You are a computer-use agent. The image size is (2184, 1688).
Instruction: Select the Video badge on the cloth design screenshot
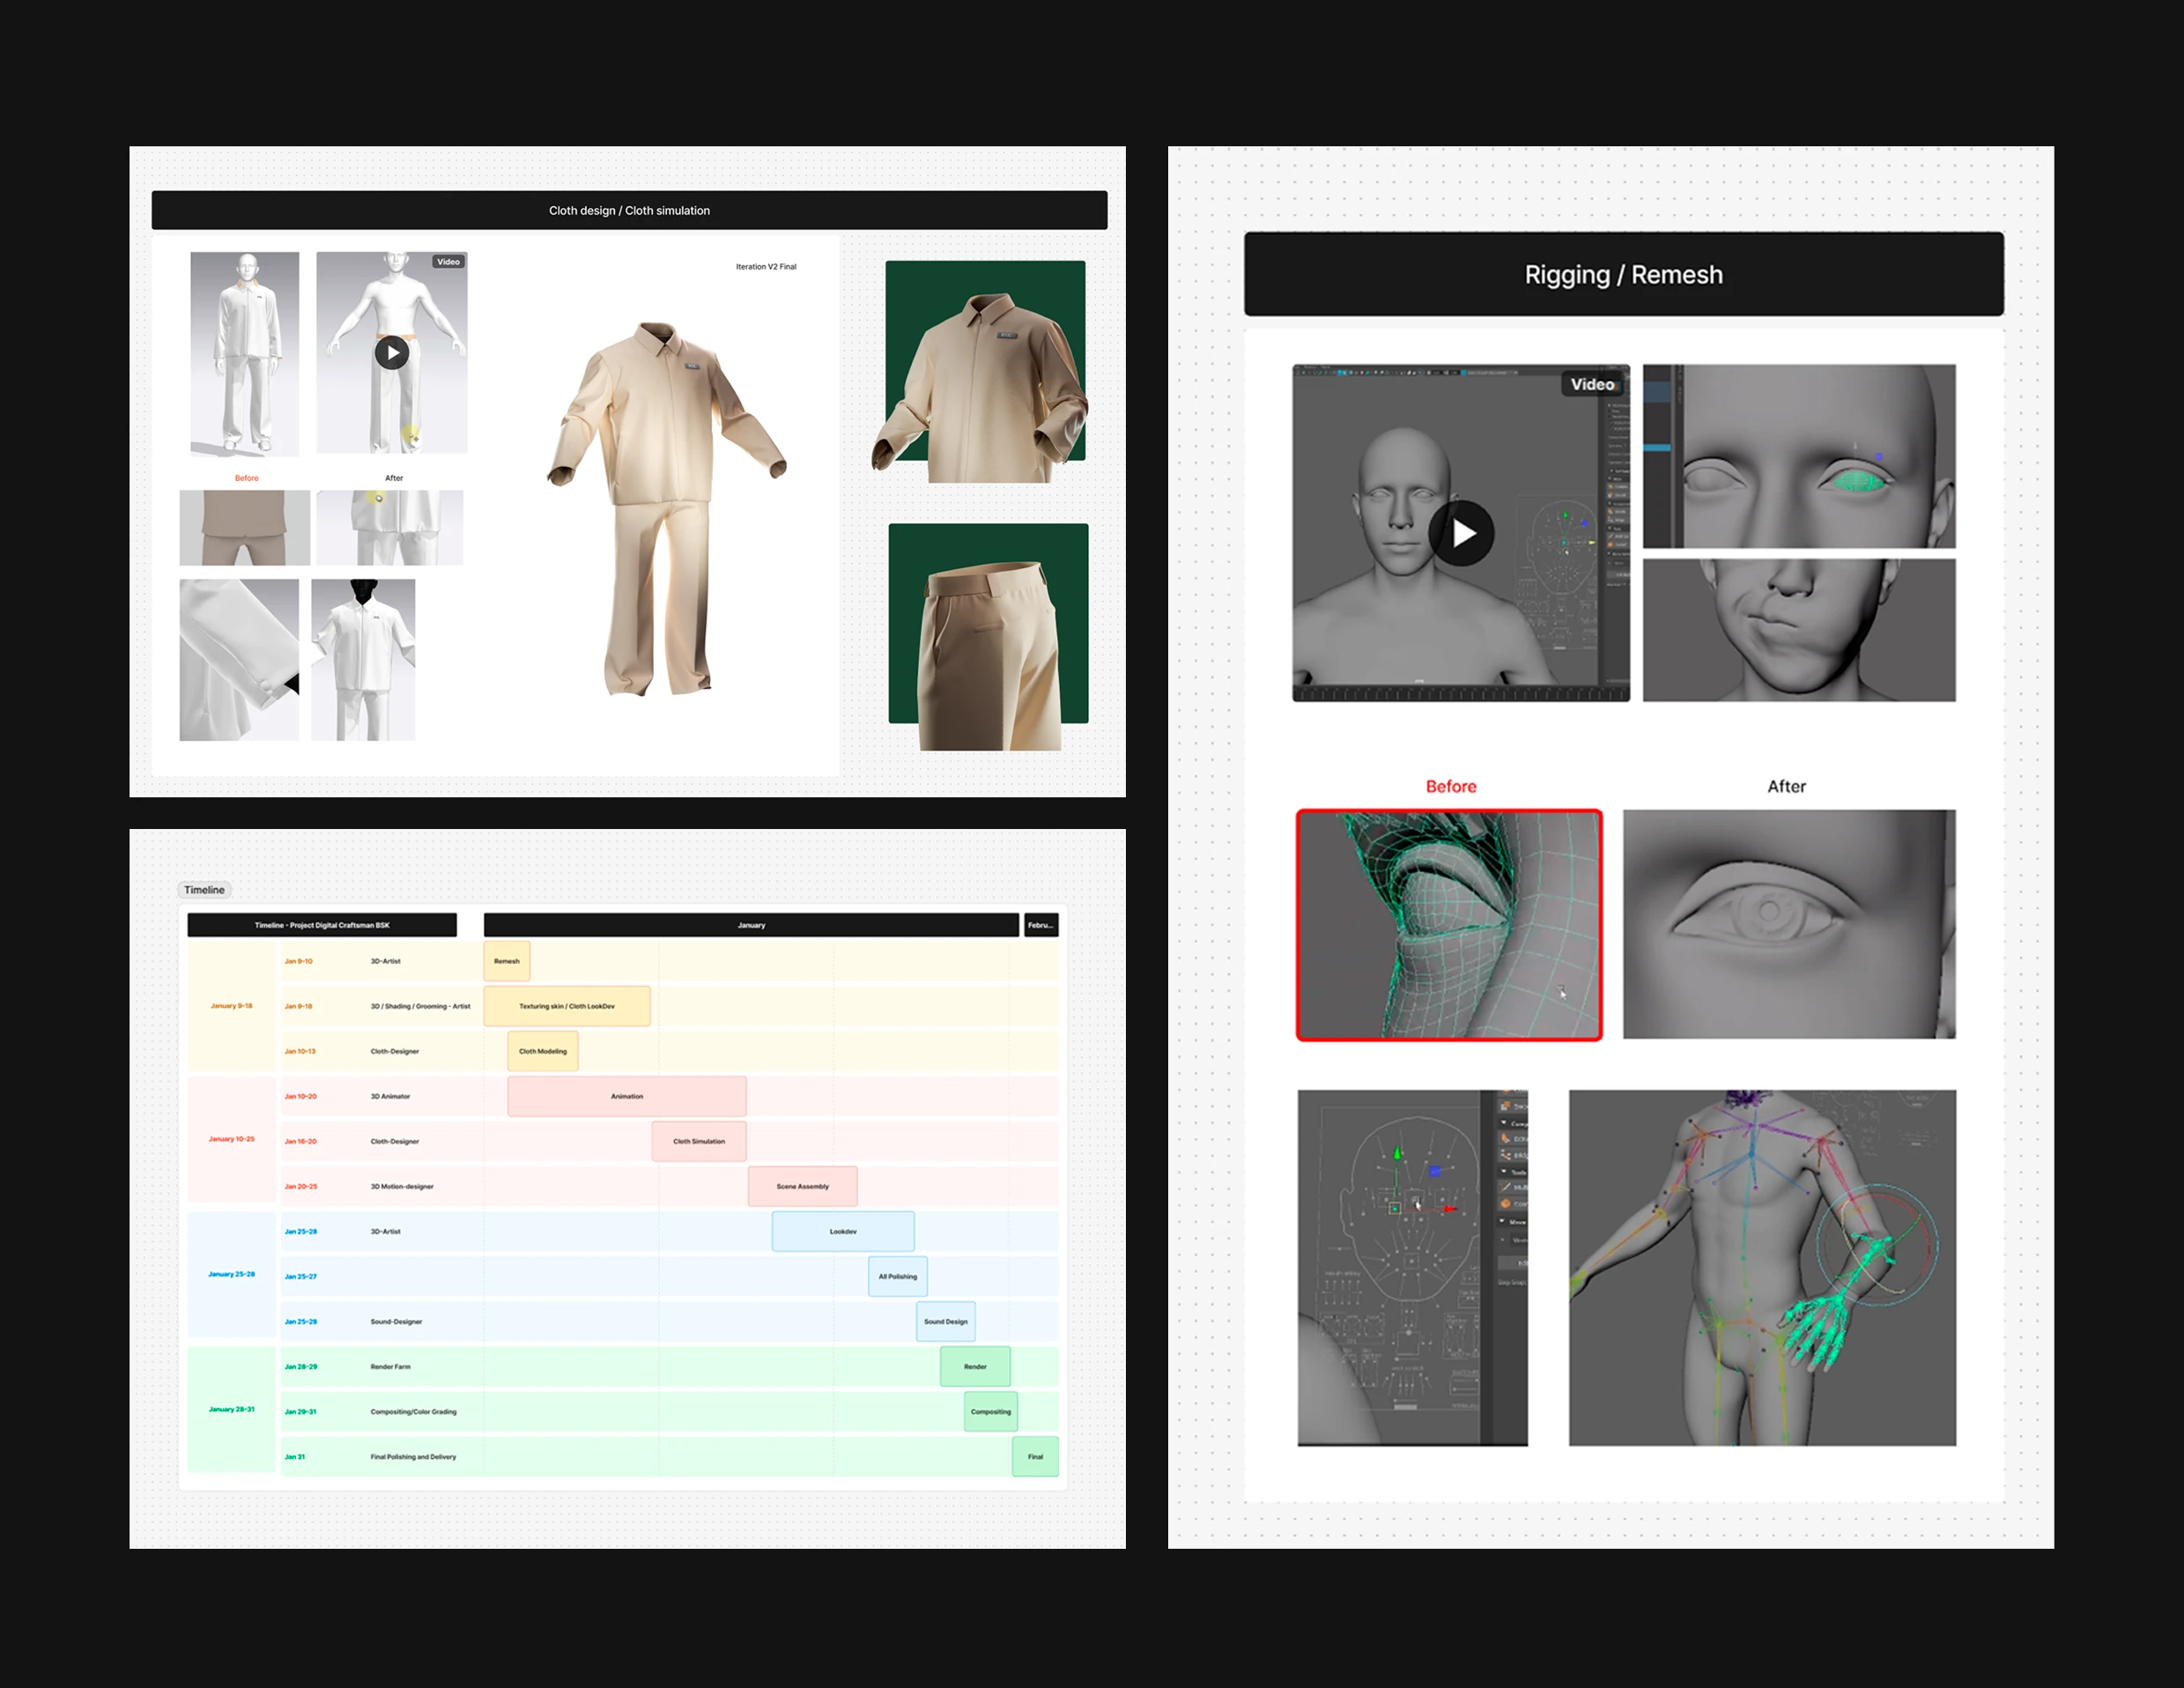tap(448, 262)
